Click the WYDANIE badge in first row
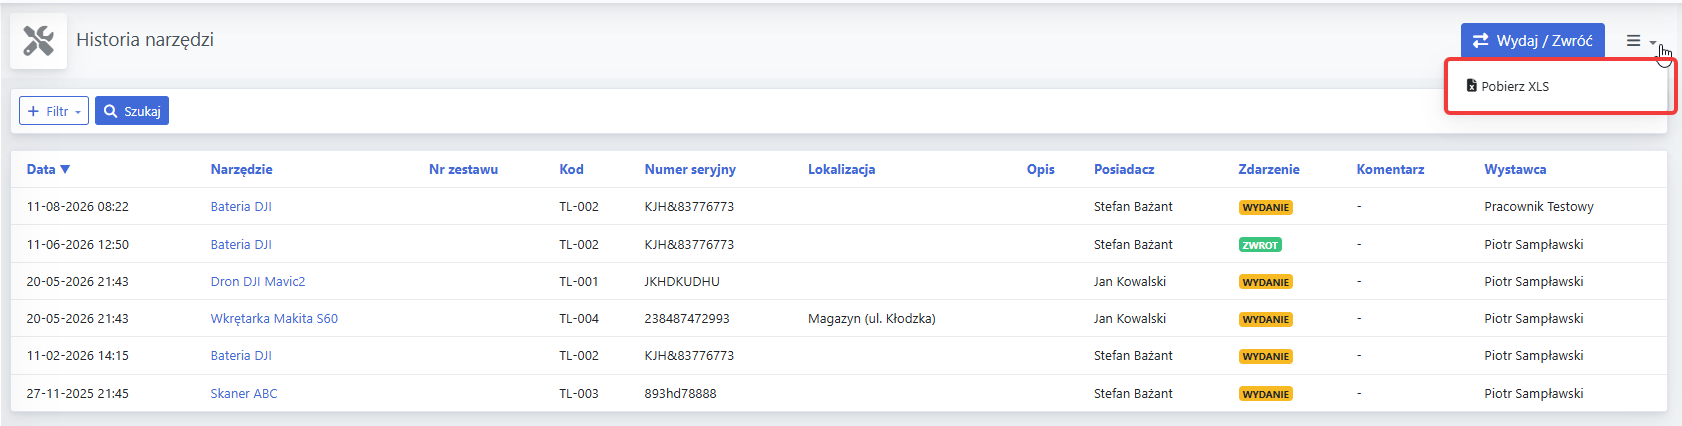This screenshot has width=1682, height=426. click(1266, 208)
